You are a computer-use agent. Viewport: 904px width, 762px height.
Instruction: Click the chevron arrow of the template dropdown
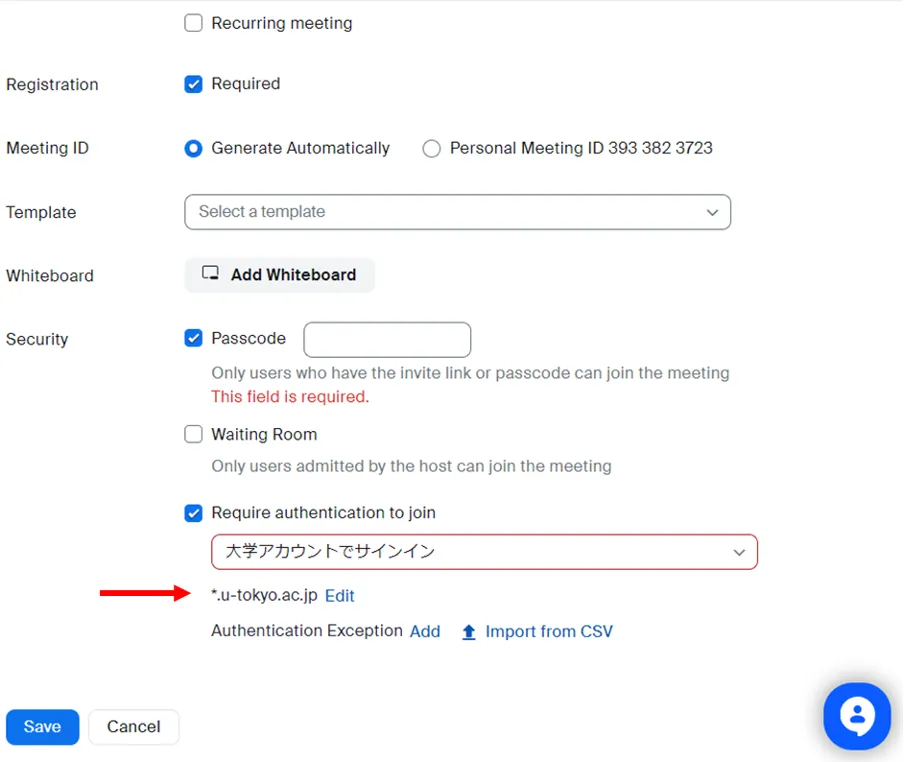click(x=712, y=212)
